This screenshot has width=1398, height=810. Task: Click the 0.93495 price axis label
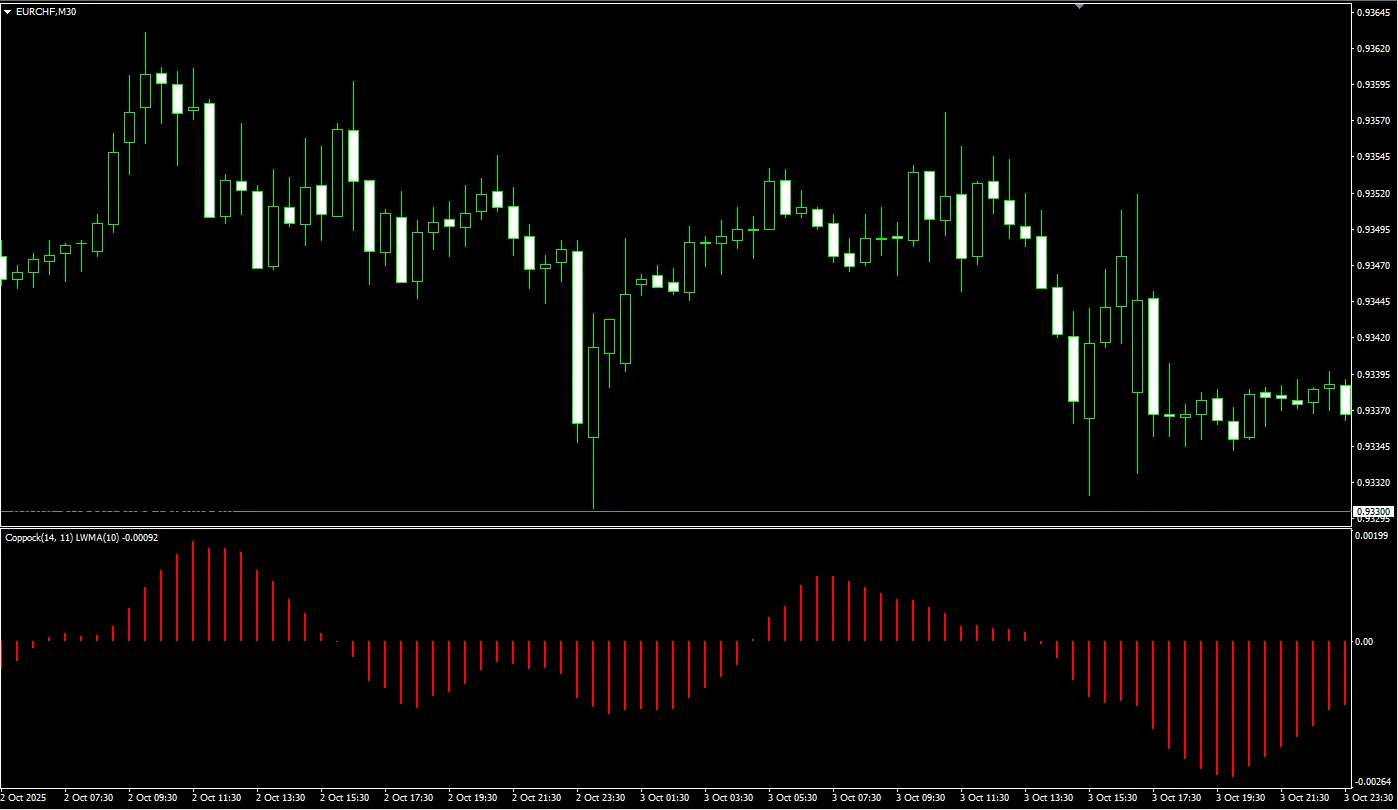1374,229
